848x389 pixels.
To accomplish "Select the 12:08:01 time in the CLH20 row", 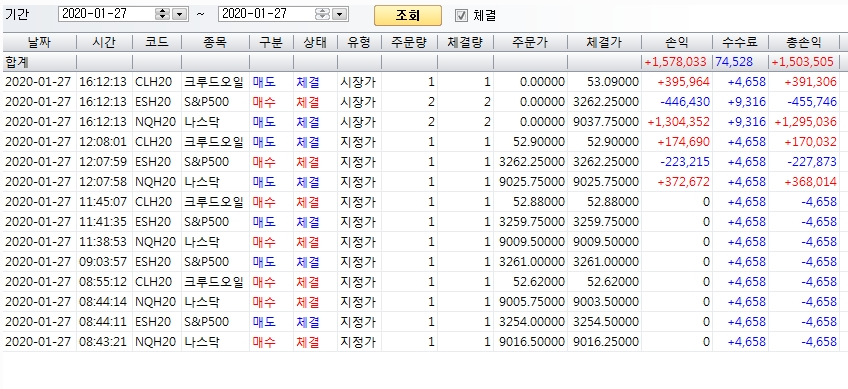I will point(103,142).
